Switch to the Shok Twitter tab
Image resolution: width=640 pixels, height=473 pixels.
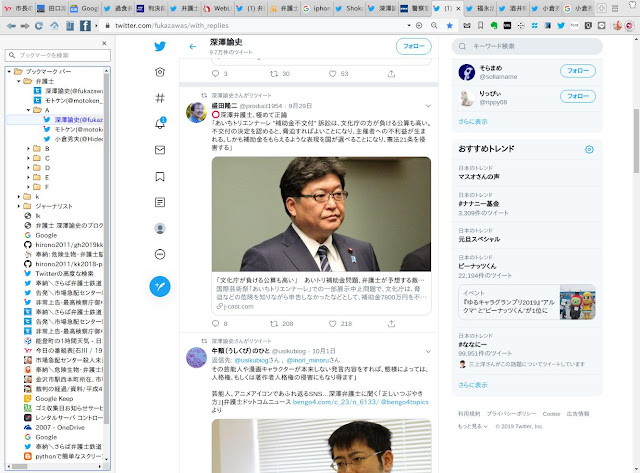(x=350, y=8)
